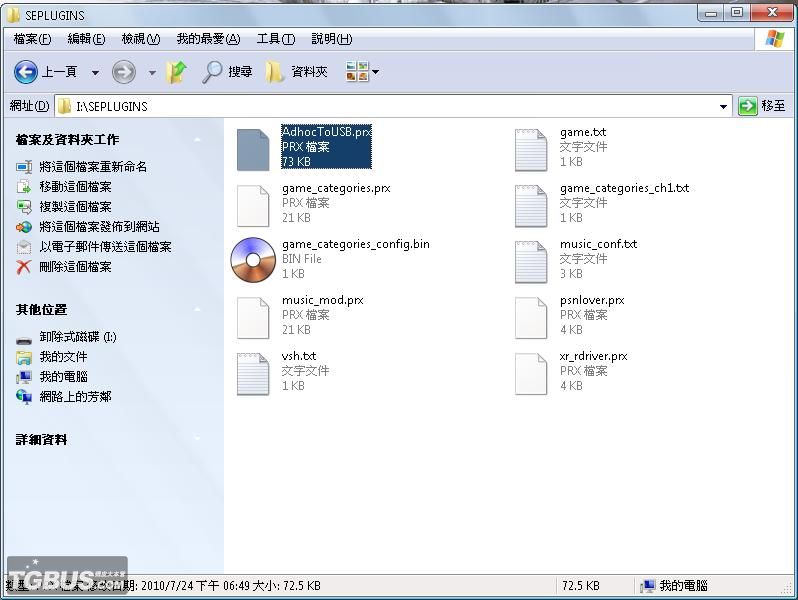Select the game_categories_ch1.txt document icon

click(x=531, y=206)
